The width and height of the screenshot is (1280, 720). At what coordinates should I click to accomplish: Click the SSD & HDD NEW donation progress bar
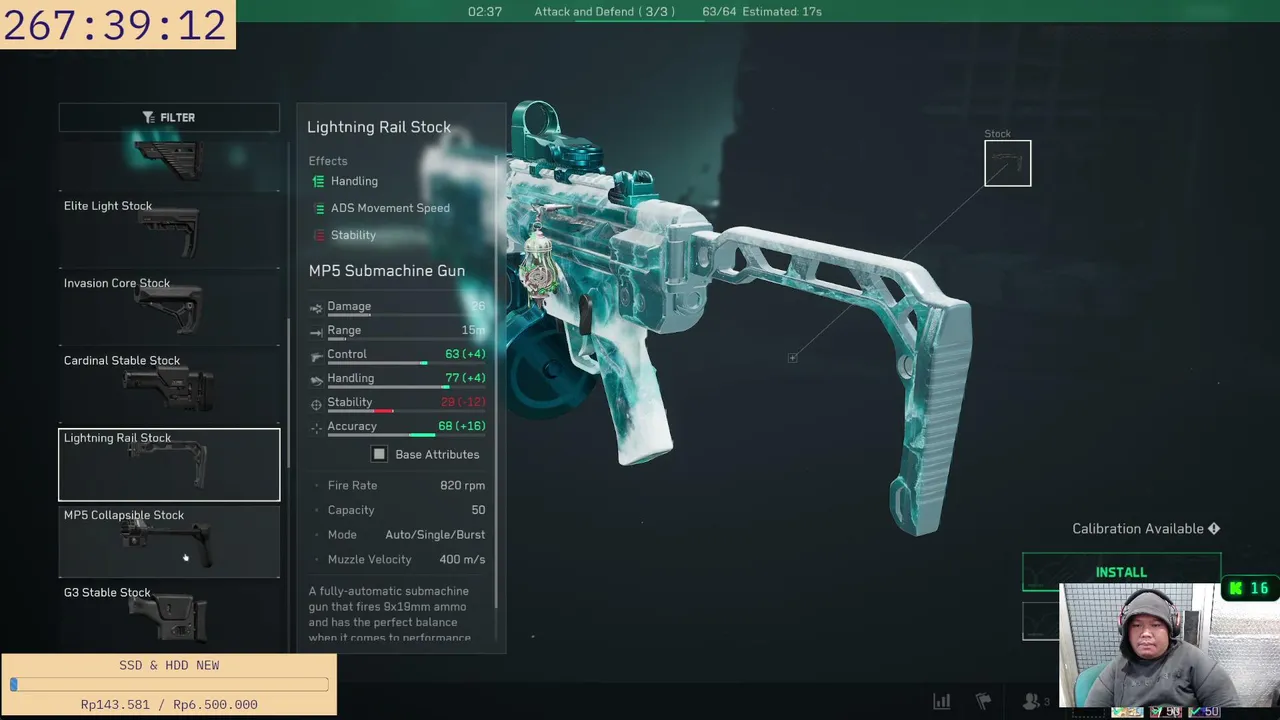(169, 685)
